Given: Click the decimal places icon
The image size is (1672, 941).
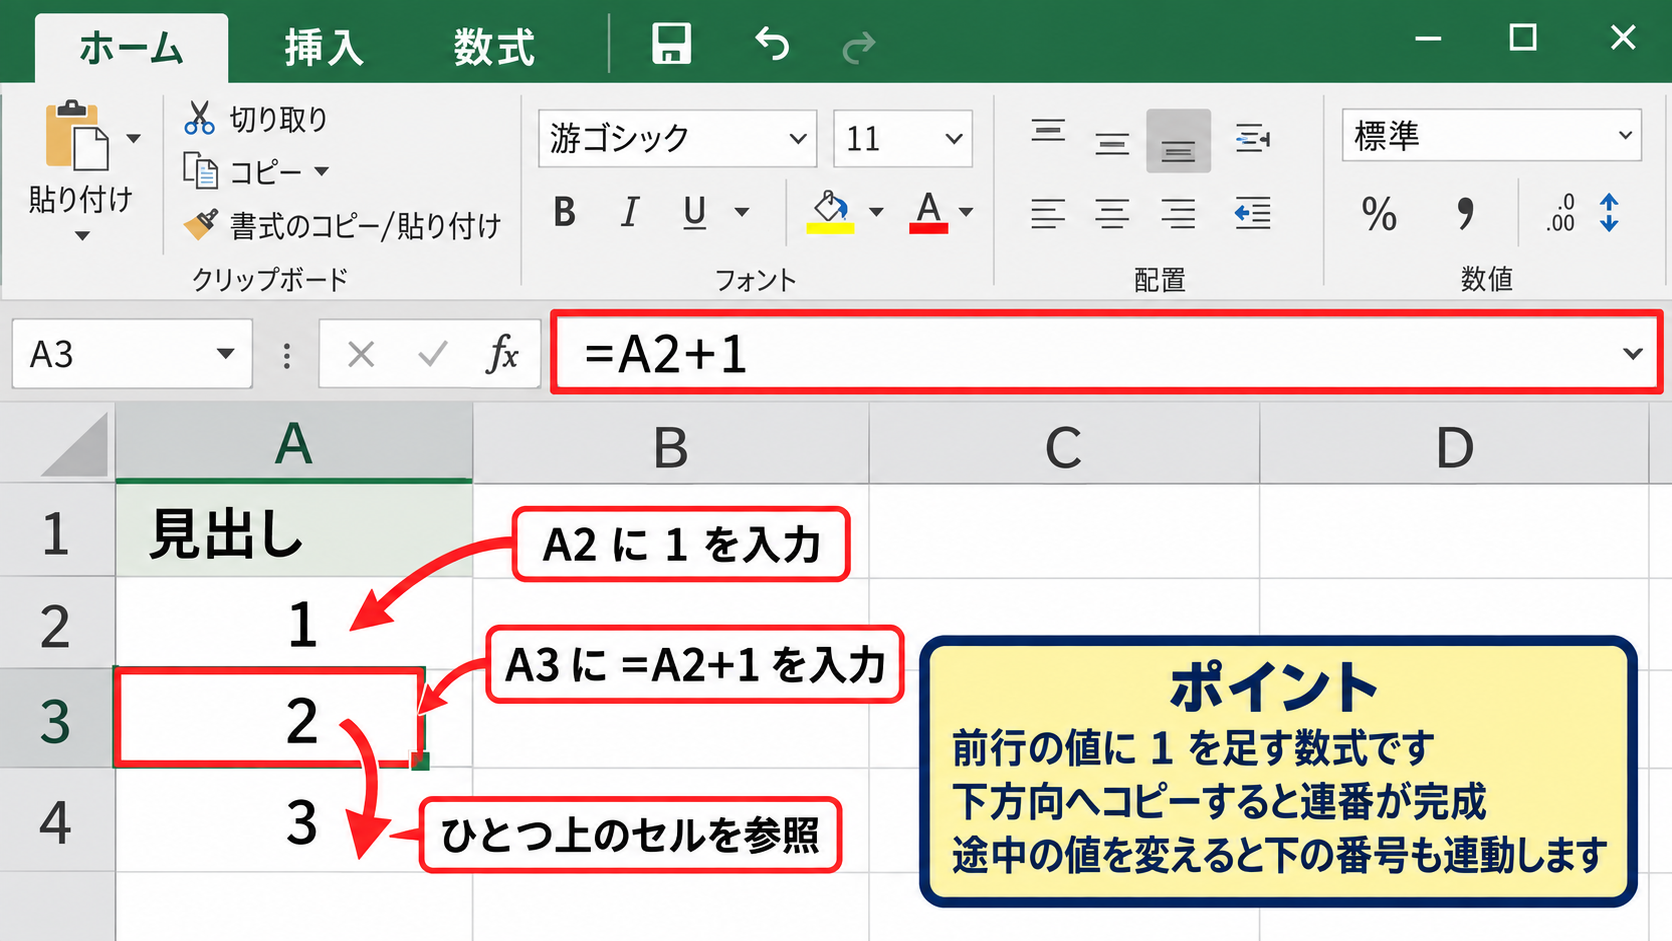Looking at the screenshot, I should pos(1583,213).
